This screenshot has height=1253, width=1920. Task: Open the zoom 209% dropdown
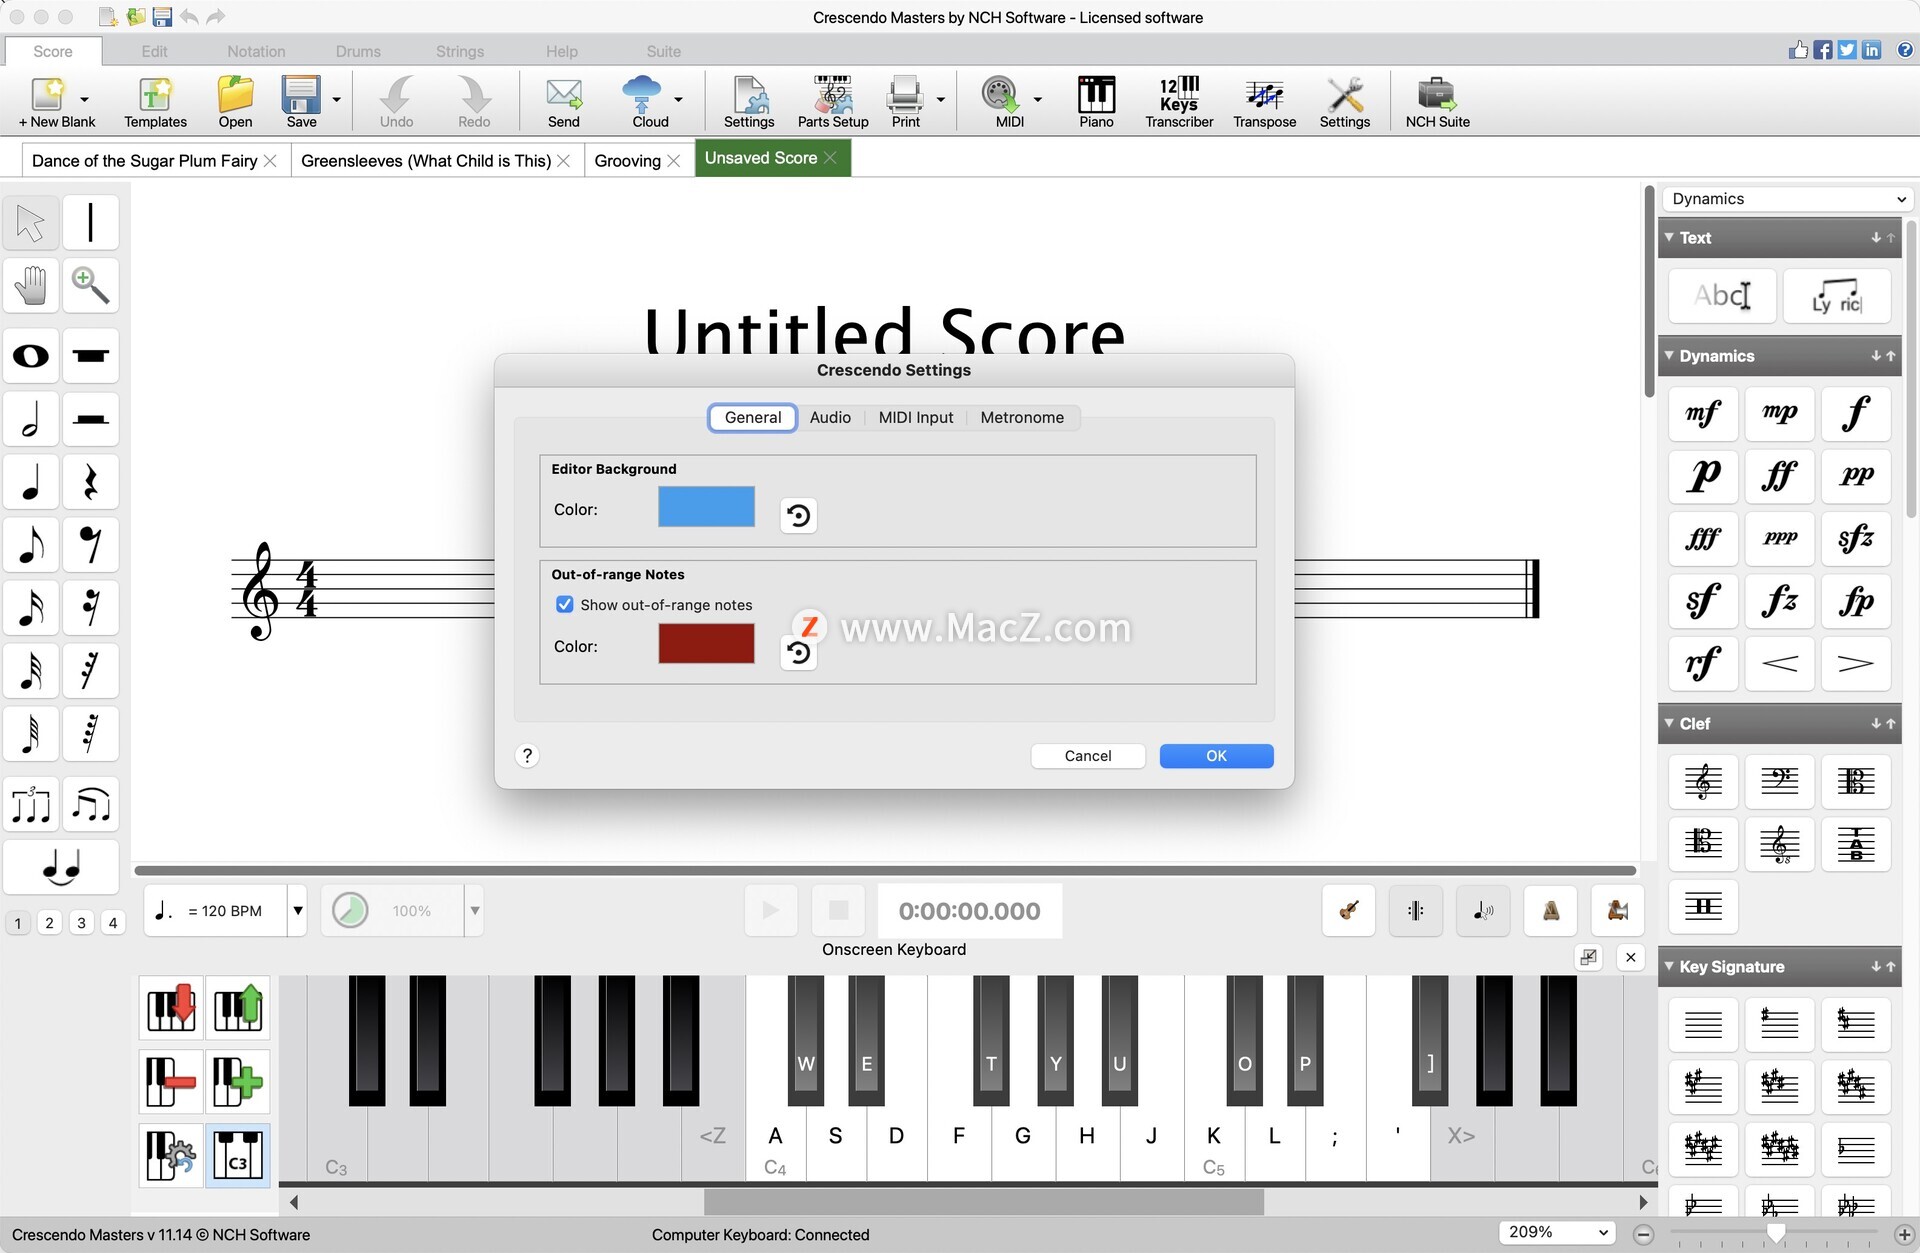click(x=1558, y=1232)
